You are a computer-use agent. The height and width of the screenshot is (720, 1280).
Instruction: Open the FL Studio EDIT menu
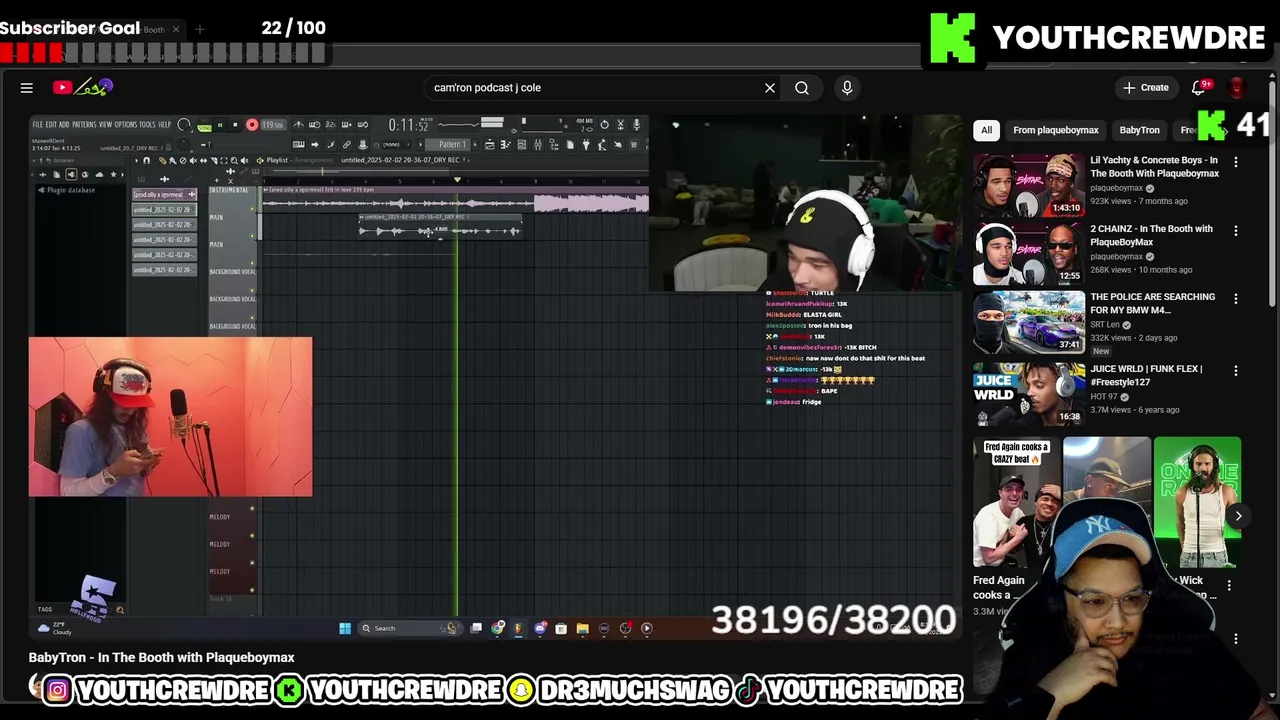(51, 125)
